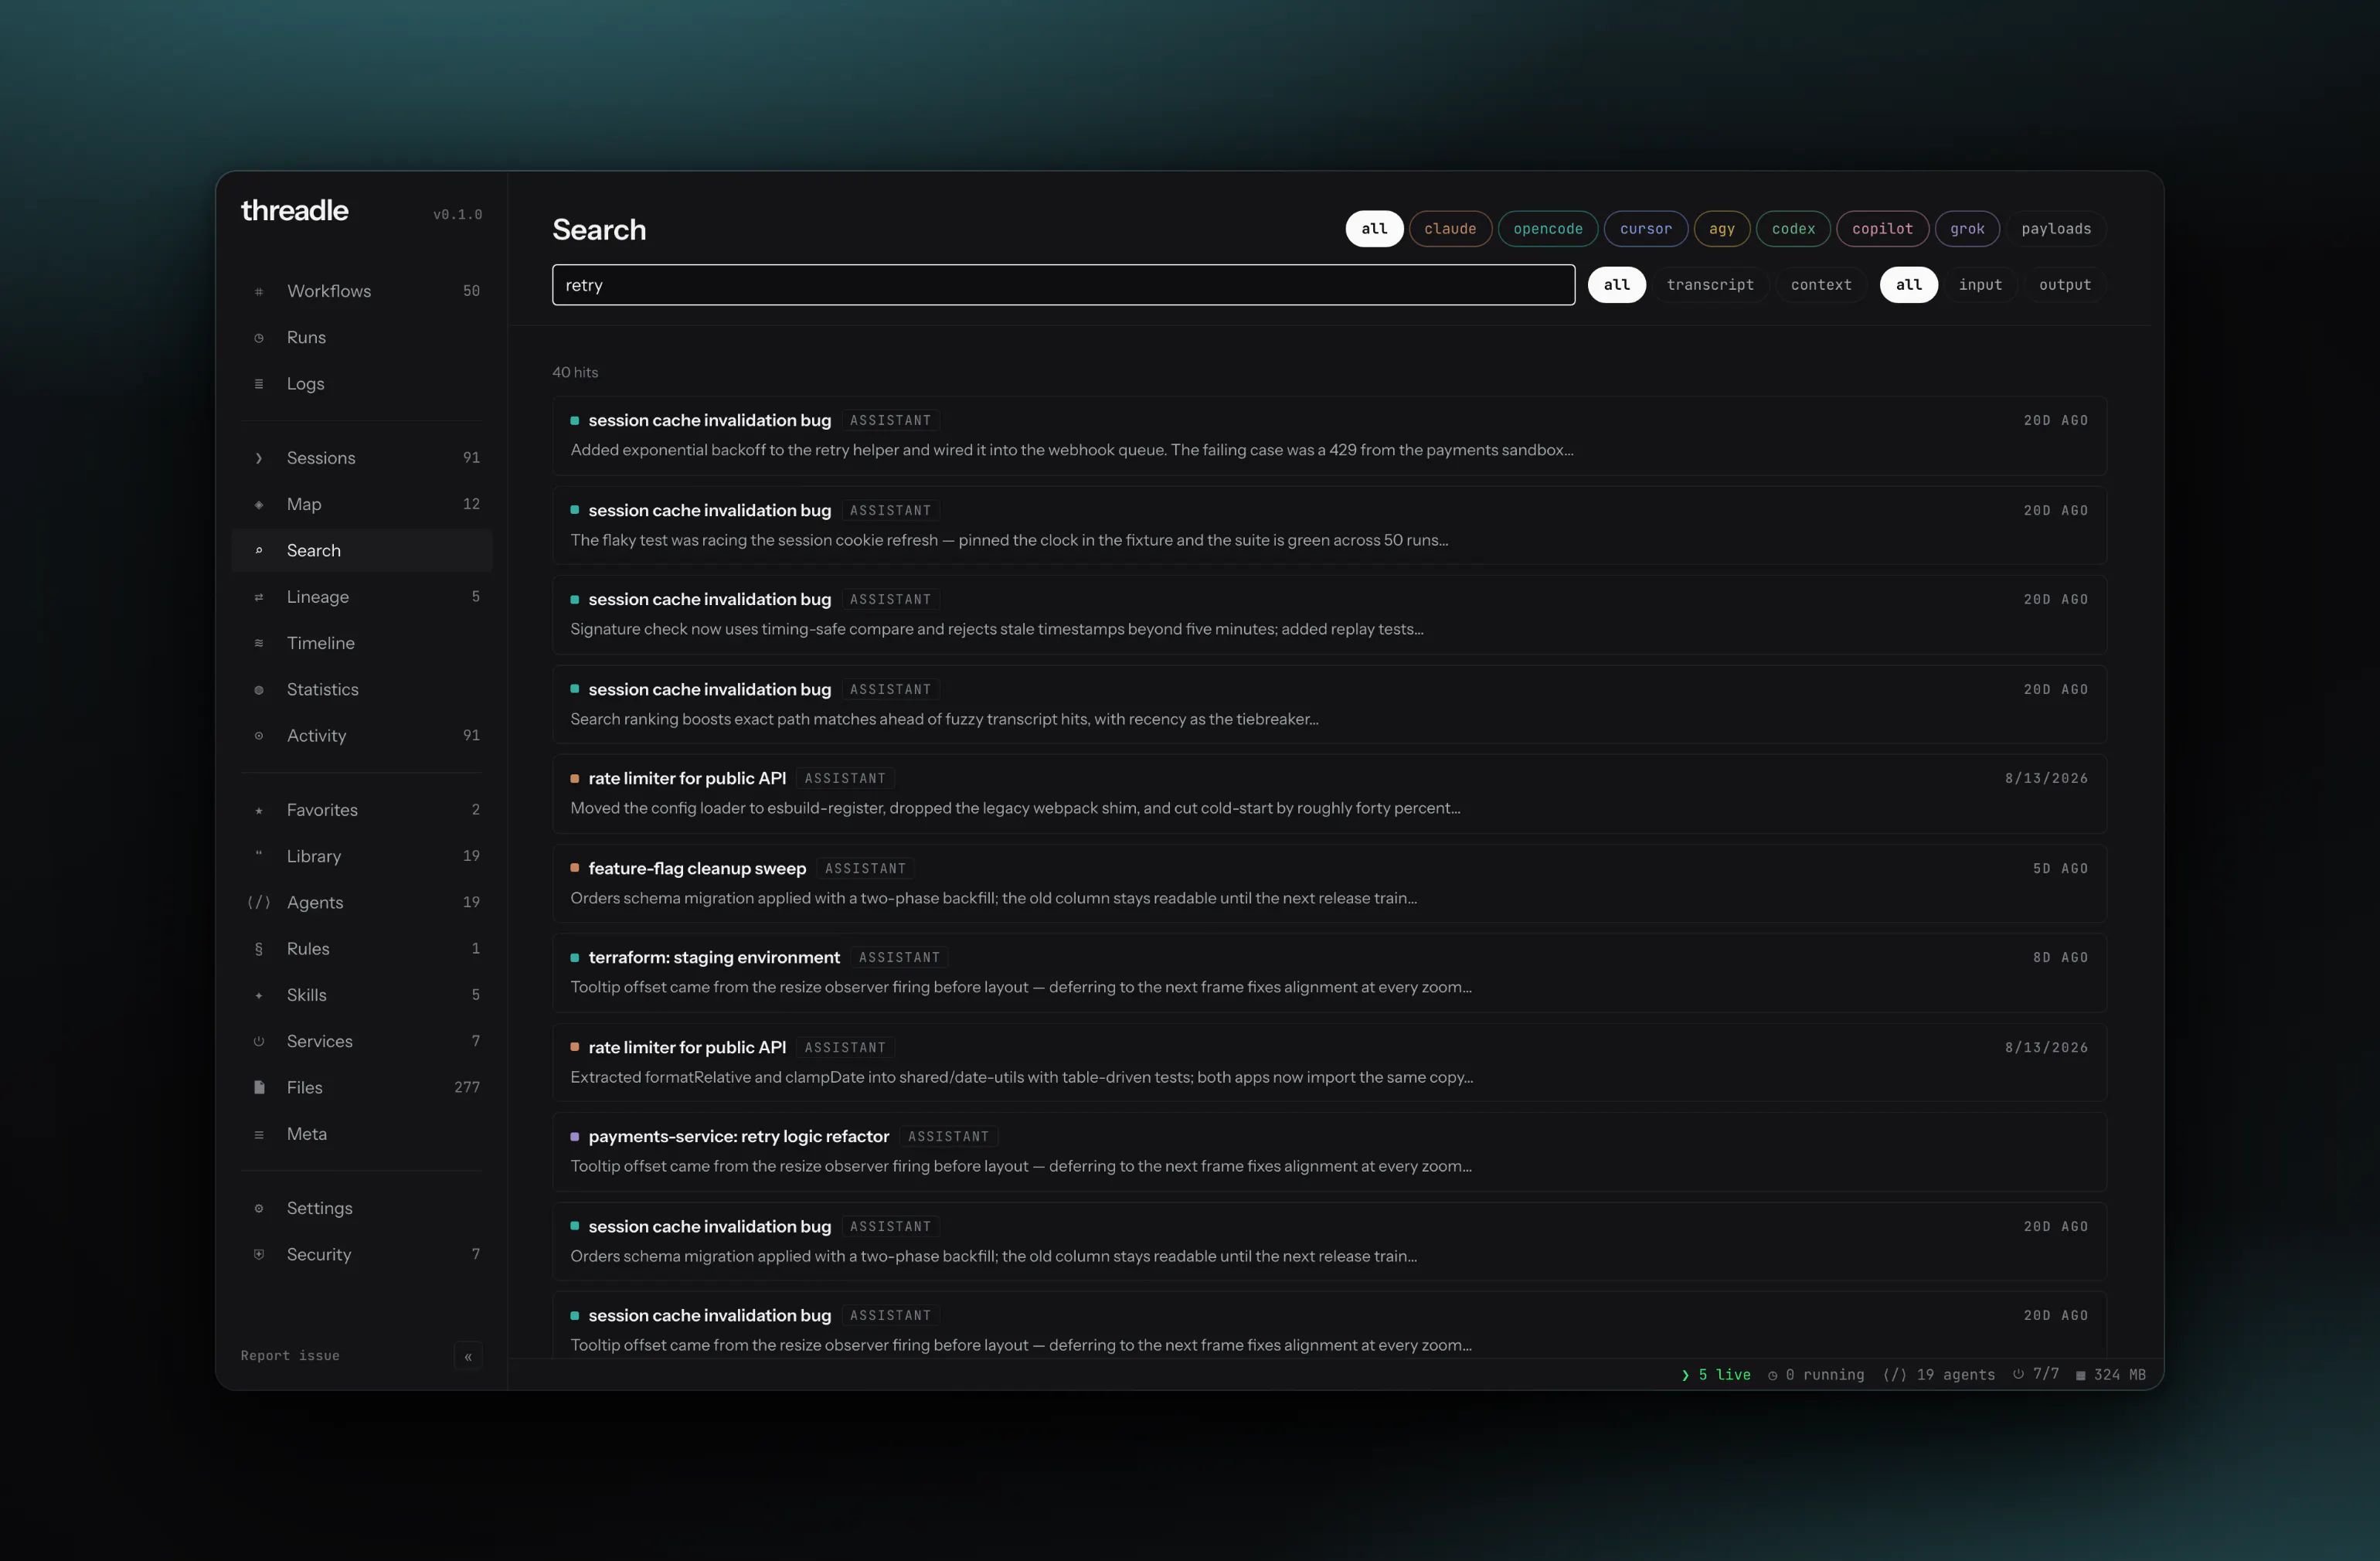Click the status bar power icon by 7/7
2380x1561 pixels.
click(x=2019, y=1375)
